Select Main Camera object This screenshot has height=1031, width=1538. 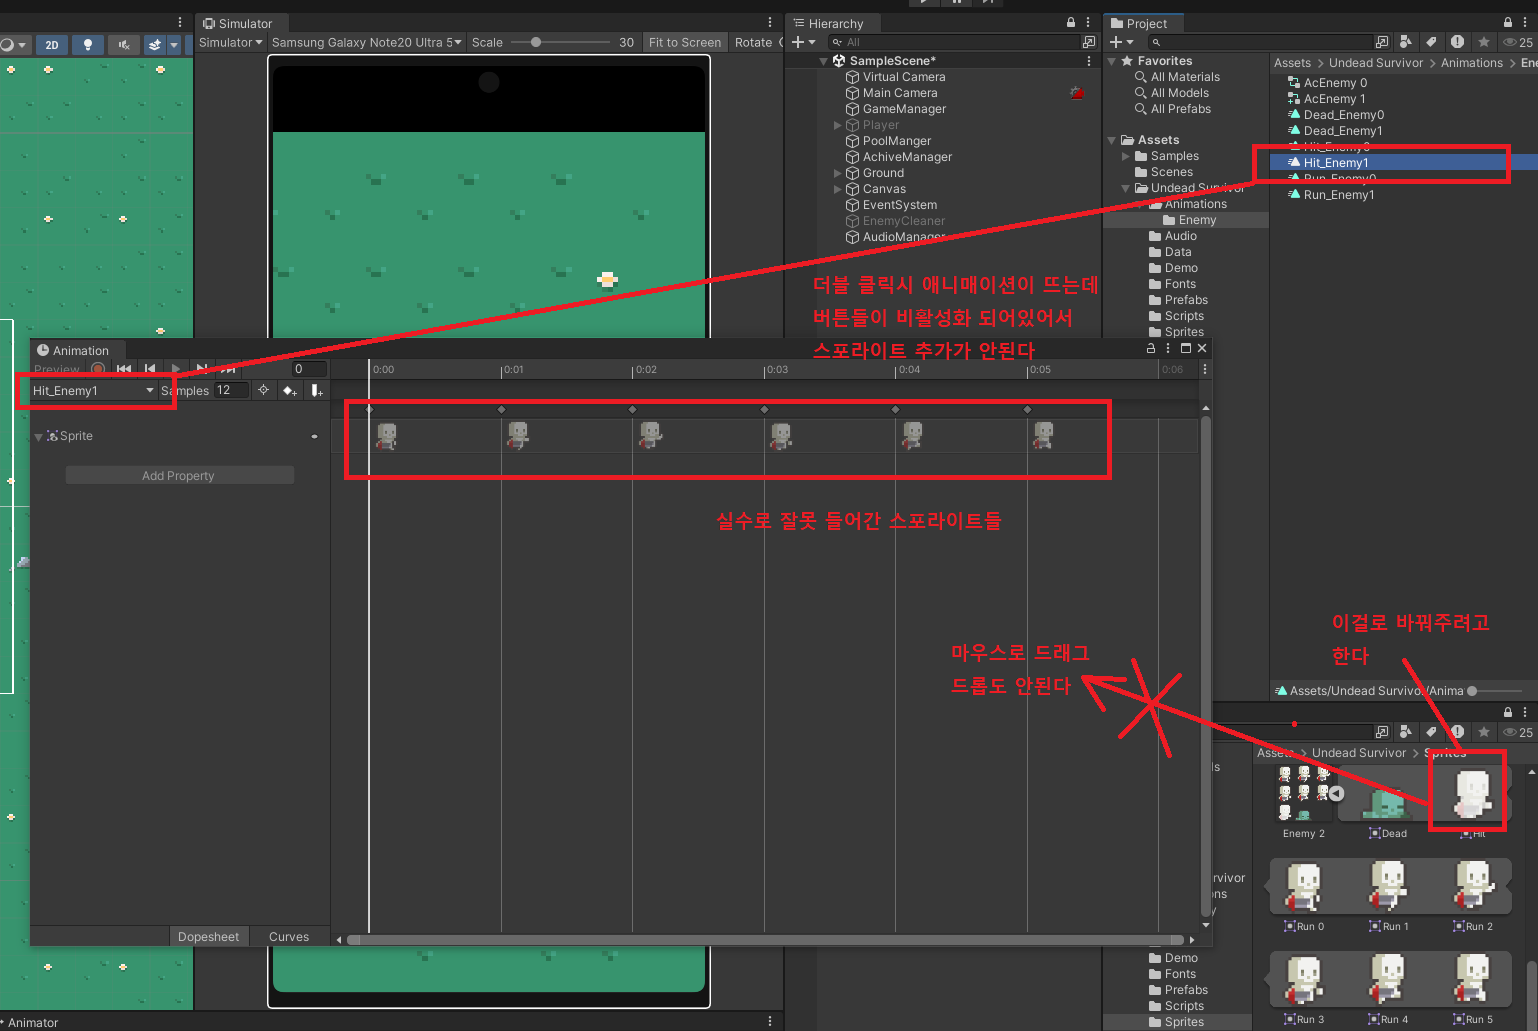[900, 93]
